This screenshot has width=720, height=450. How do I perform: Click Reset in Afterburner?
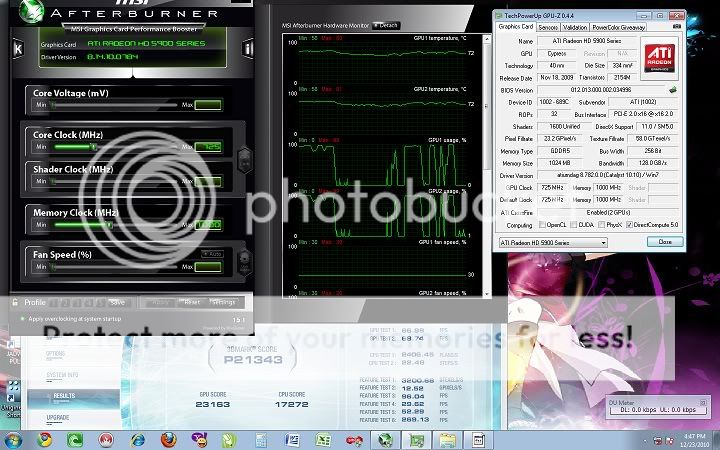pyautogui.click(x=192, y=302)
